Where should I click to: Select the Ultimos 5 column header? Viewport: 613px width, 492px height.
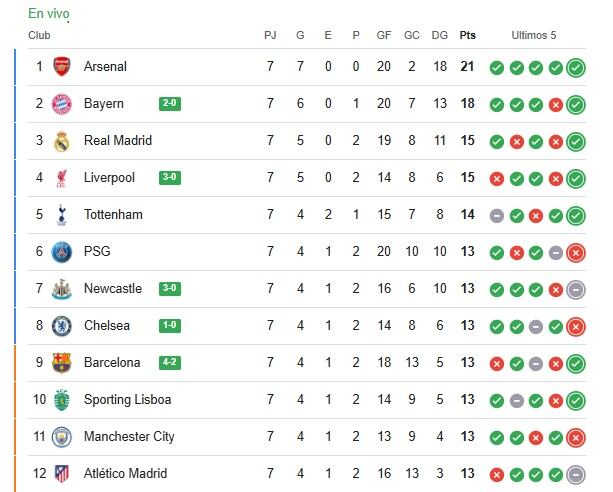(534, 35)
